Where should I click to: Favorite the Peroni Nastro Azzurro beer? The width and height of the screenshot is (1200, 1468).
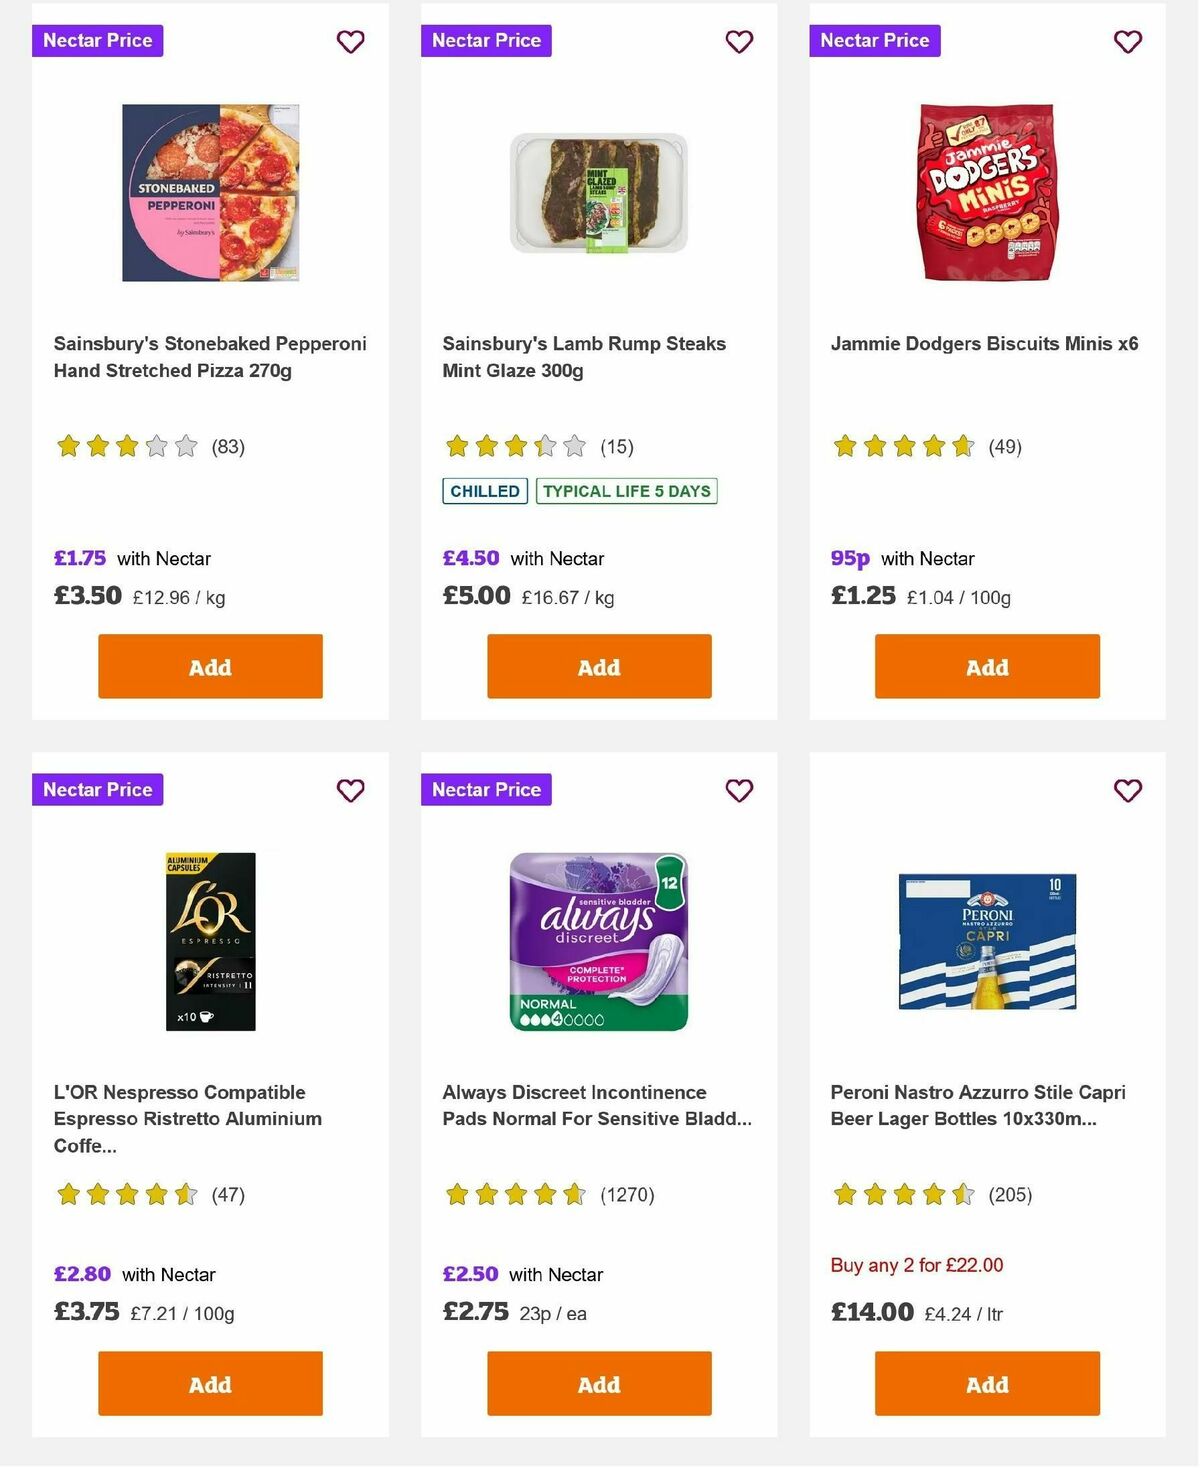click(1127, 790)
